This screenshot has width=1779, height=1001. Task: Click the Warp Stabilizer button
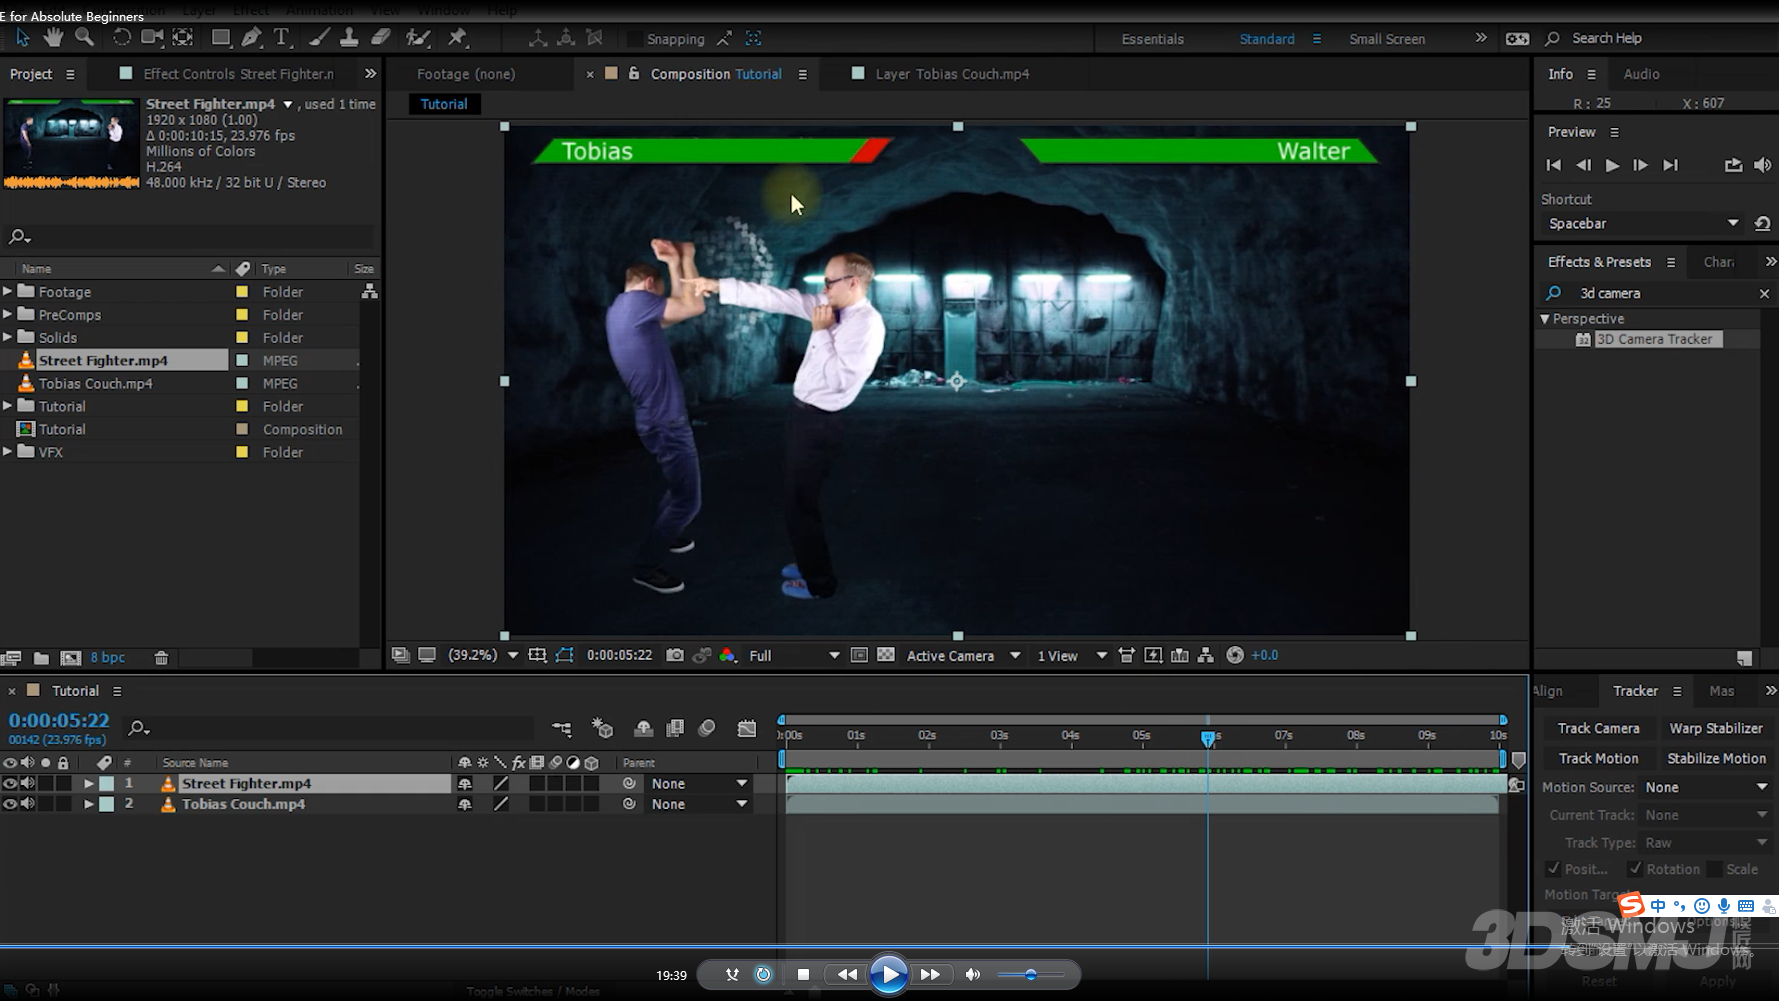click(x=1715, y=728)
